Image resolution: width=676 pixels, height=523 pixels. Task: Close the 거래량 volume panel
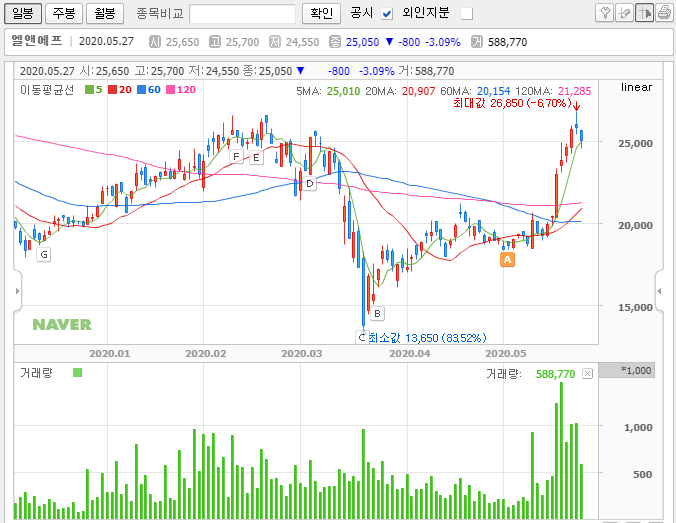(587, 373)
